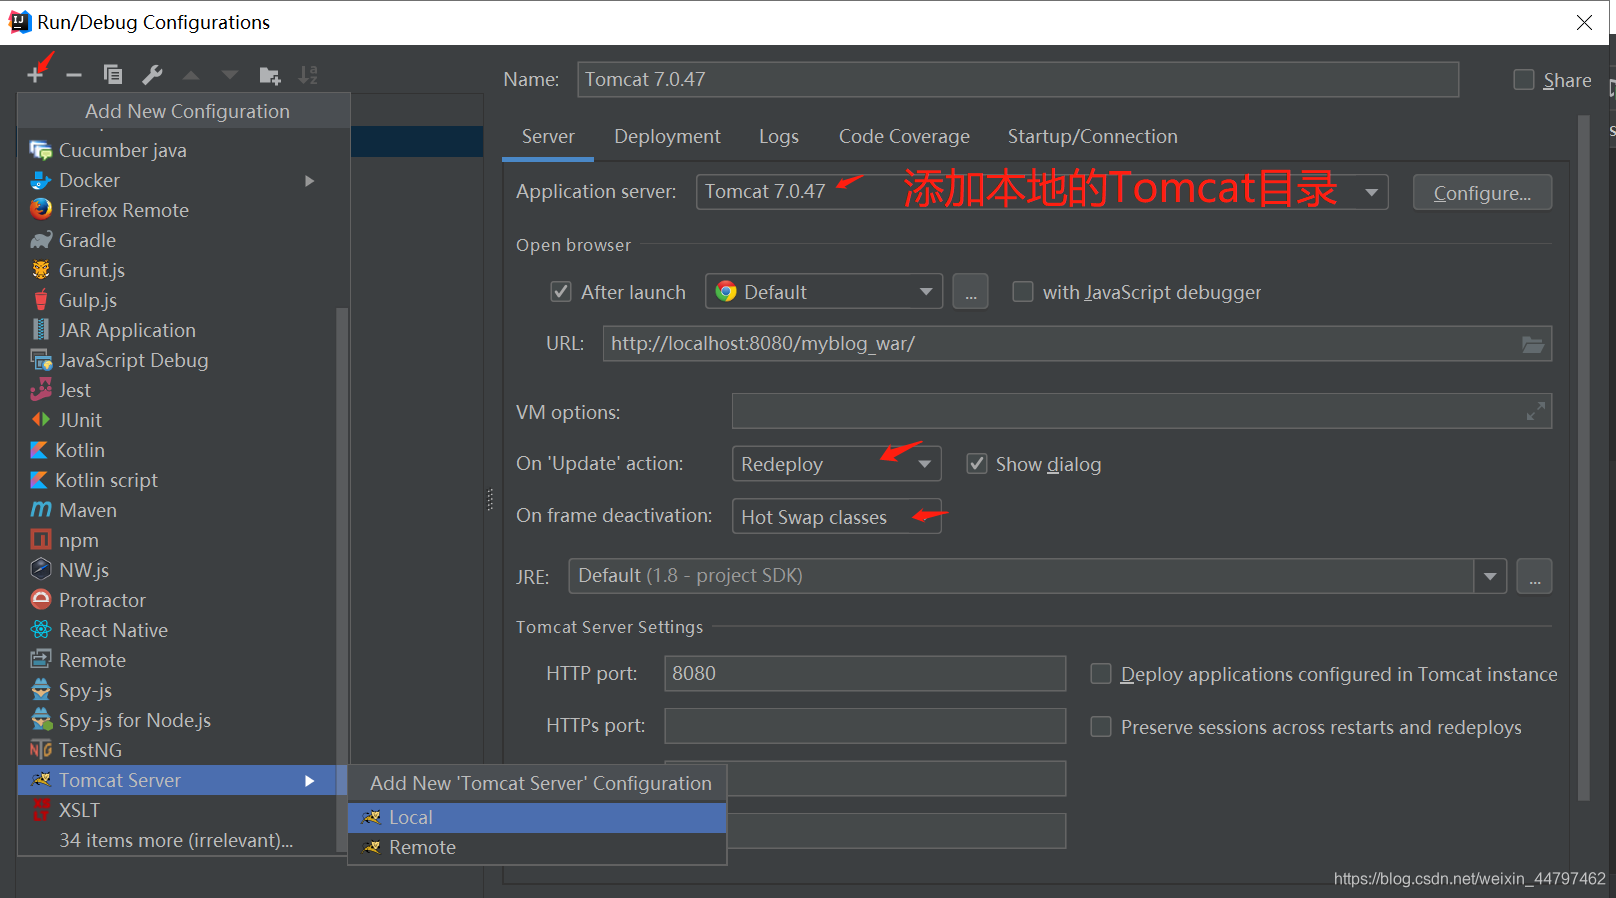
Task: Click the Move Up arrow icon
Action: [191, 75]
